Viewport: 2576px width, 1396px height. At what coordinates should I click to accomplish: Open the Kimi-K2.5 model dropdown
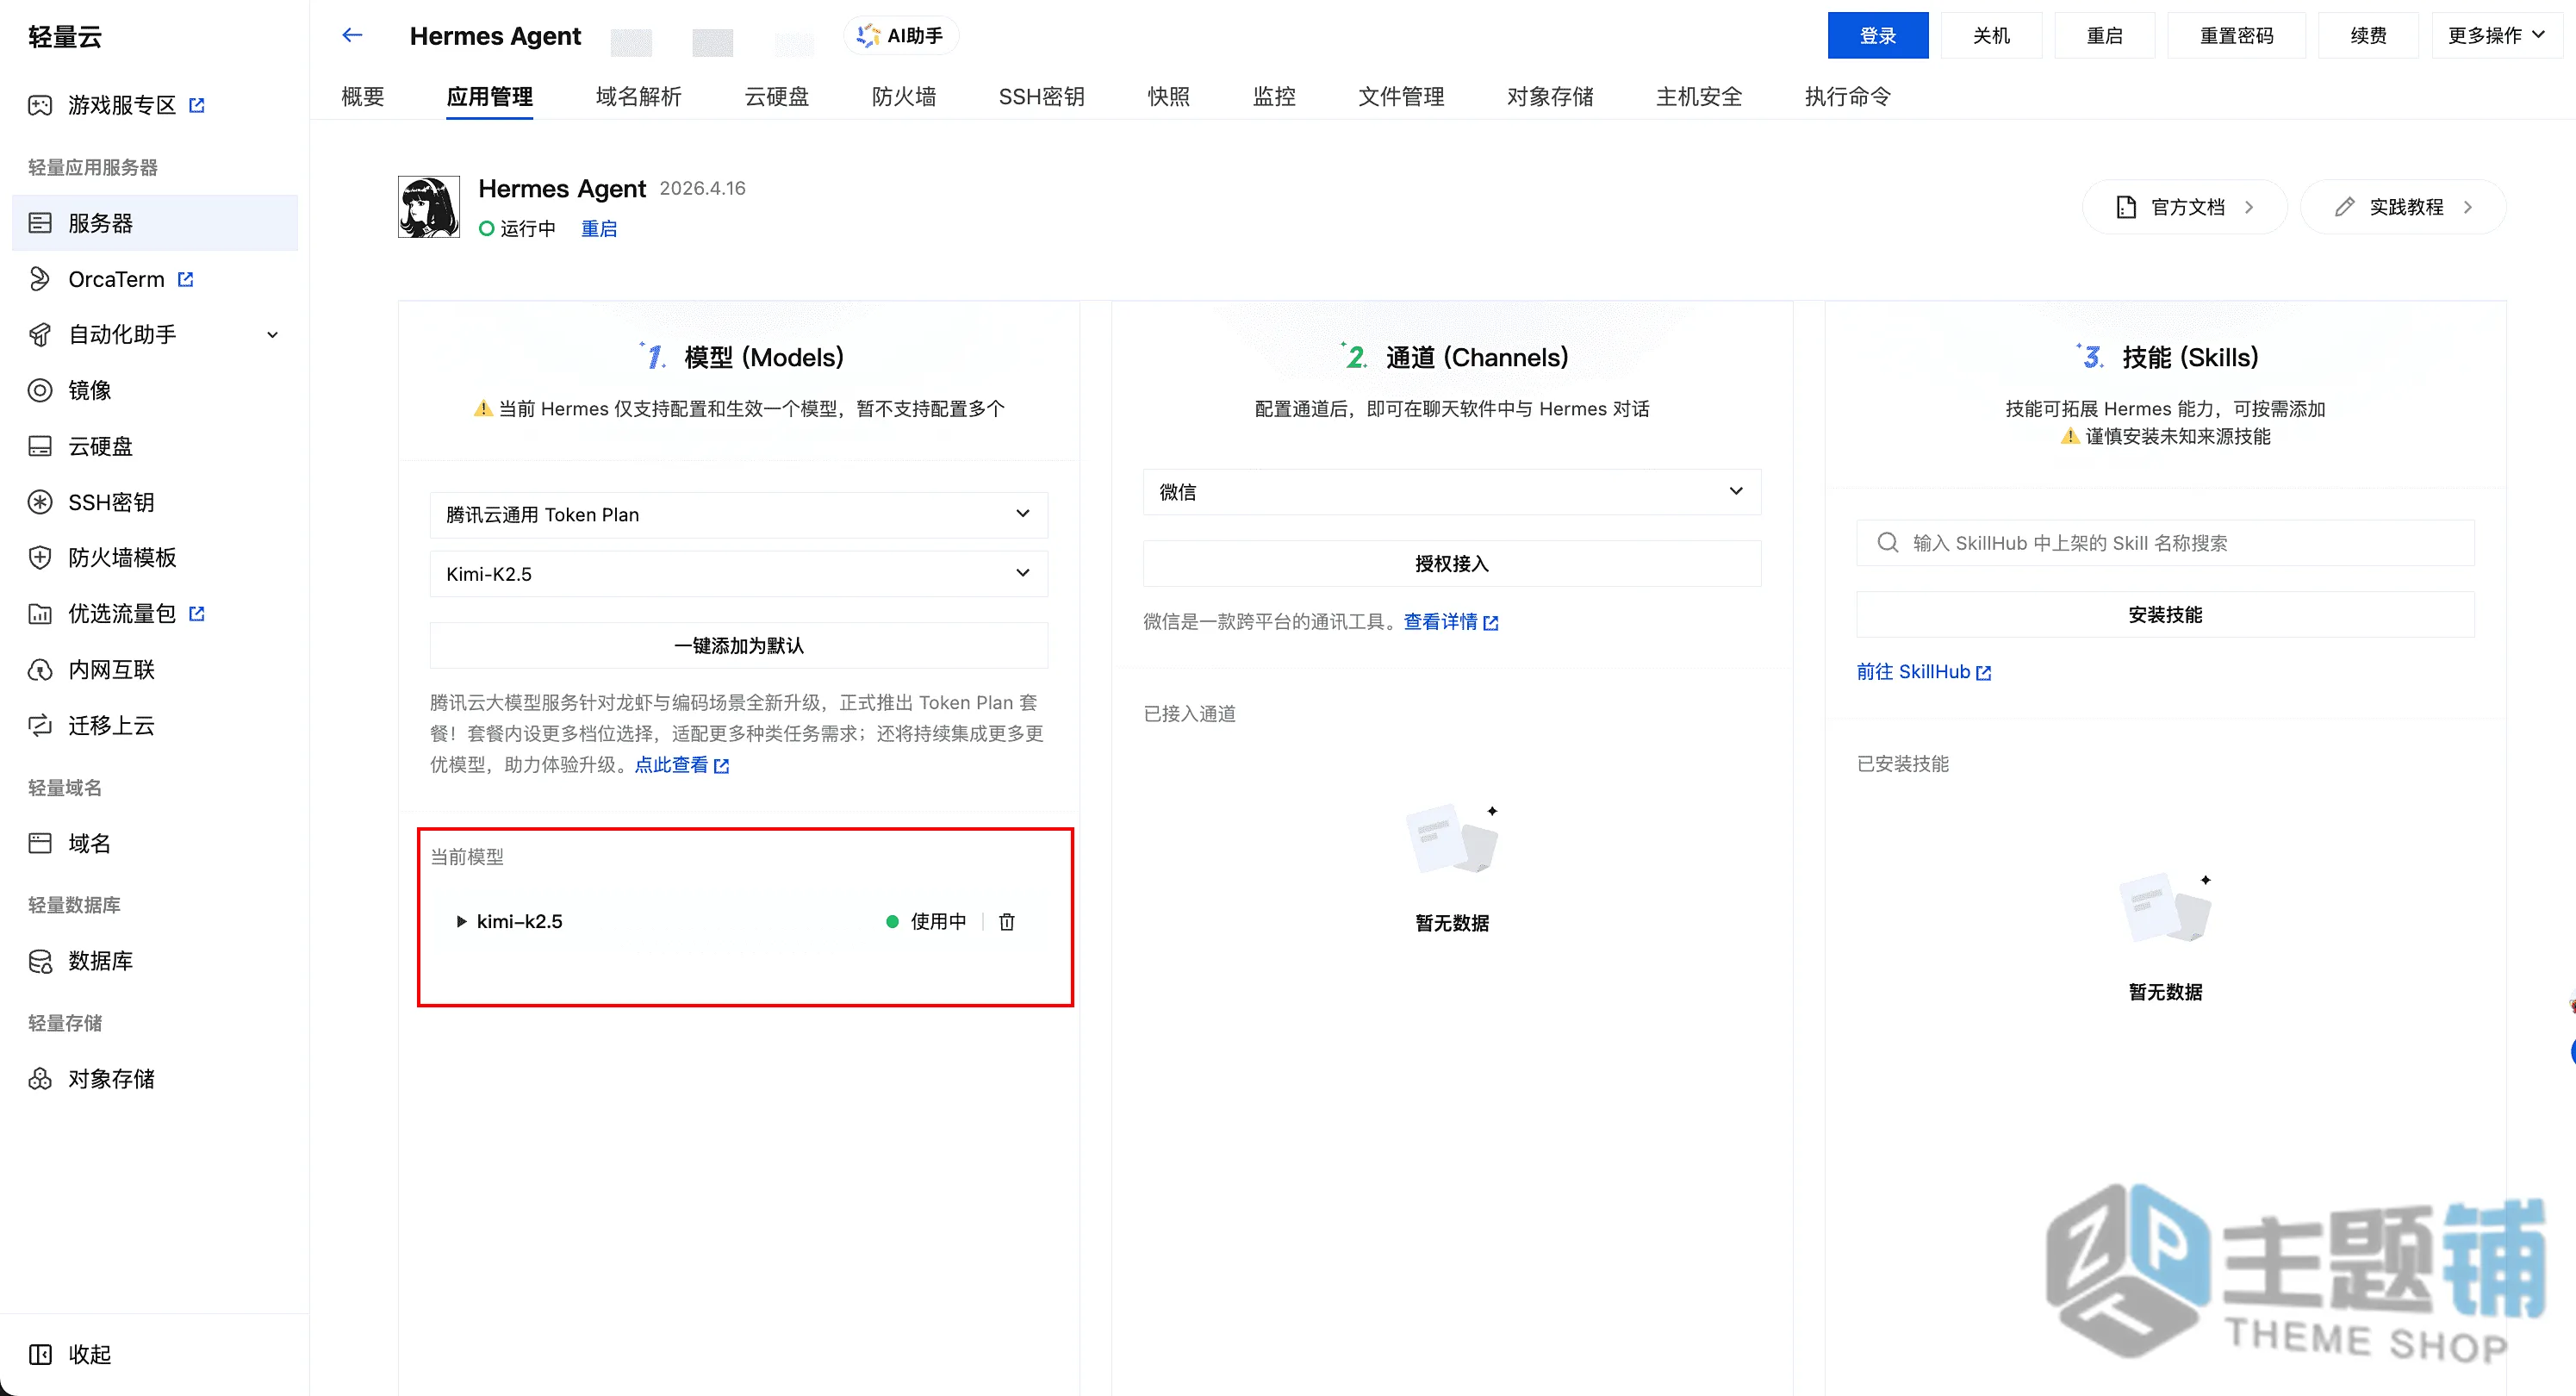pyautogui.click(x=739, y=573)
